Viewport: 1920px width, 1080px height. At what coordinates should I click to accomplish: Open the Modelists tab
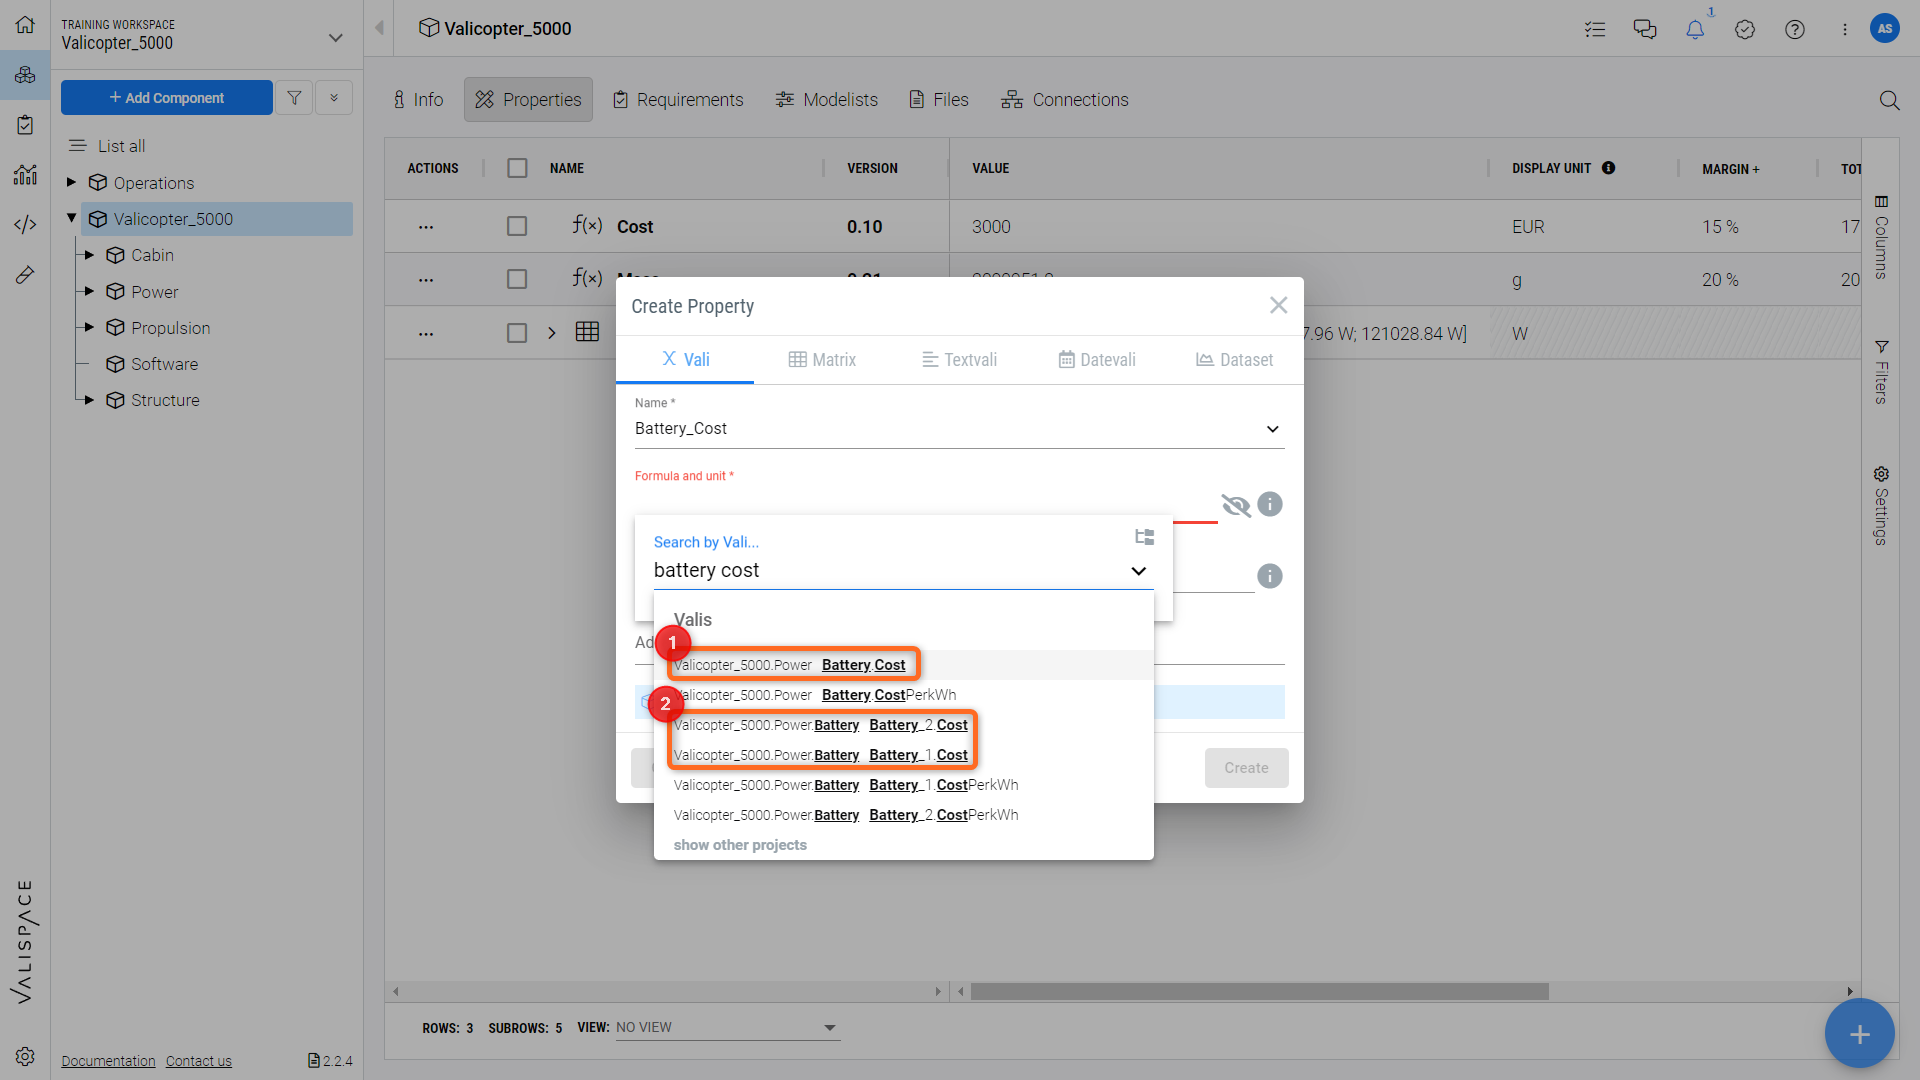point(827,100)
